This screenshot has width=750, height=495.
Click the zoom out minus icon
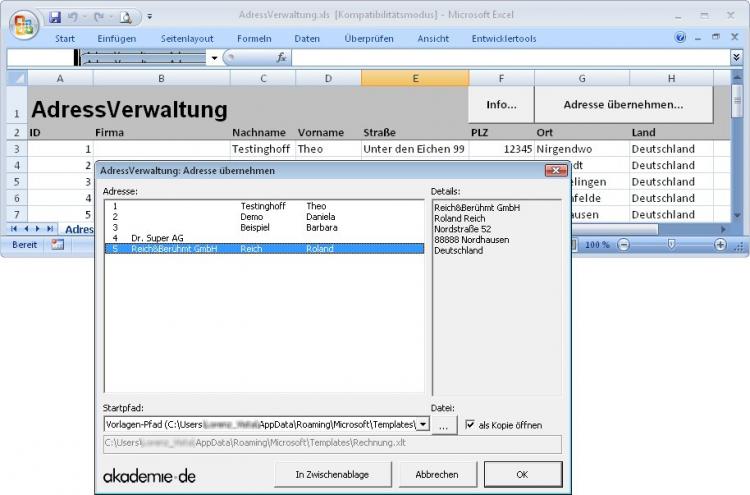624,244
